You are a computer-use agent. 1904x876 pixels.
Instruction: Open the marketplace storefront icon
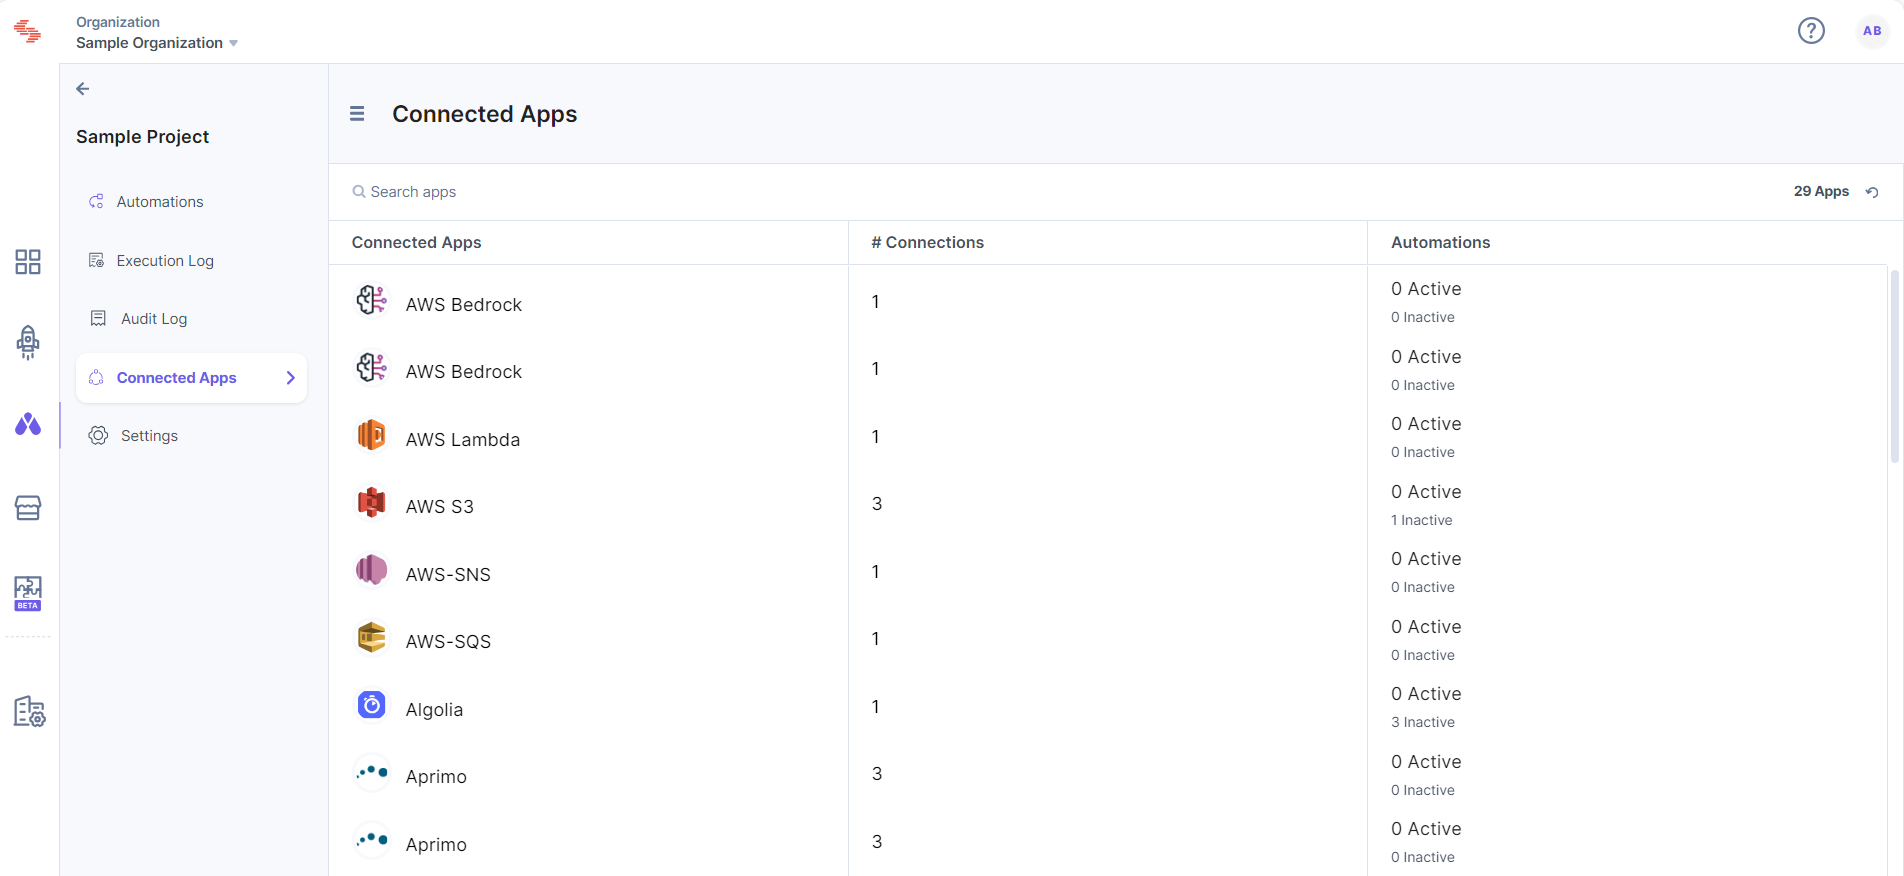point(28,508)
